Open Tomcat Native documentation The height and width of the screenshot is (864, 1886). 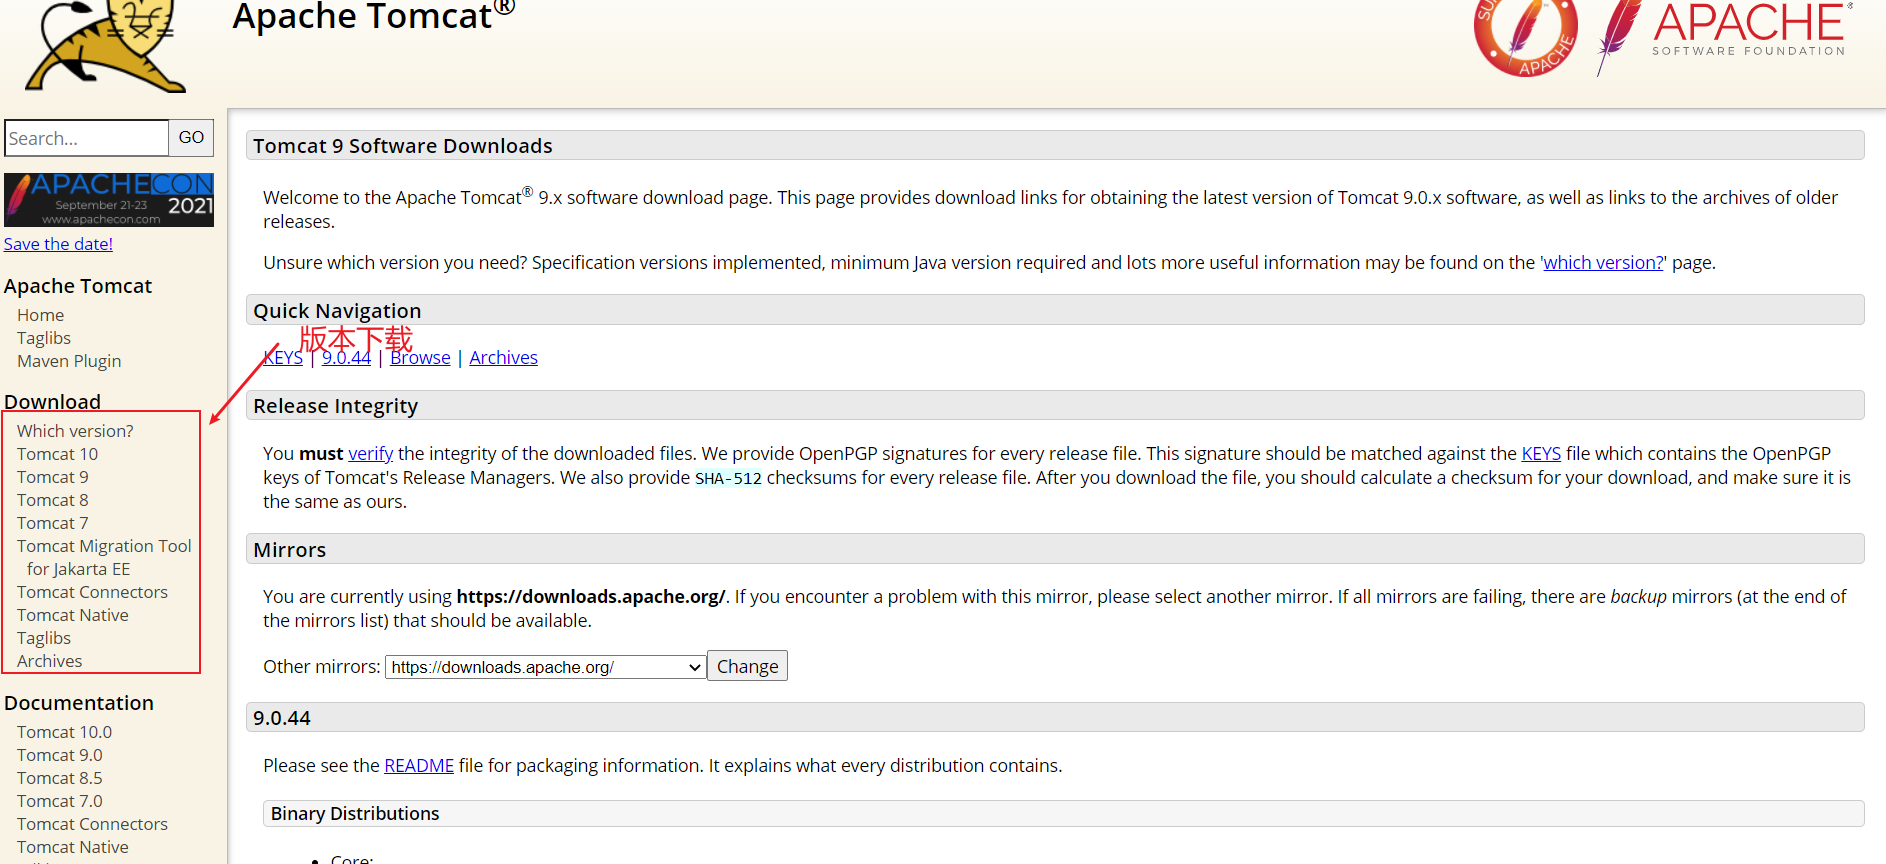pyautogui.click(x=73, y=847)
